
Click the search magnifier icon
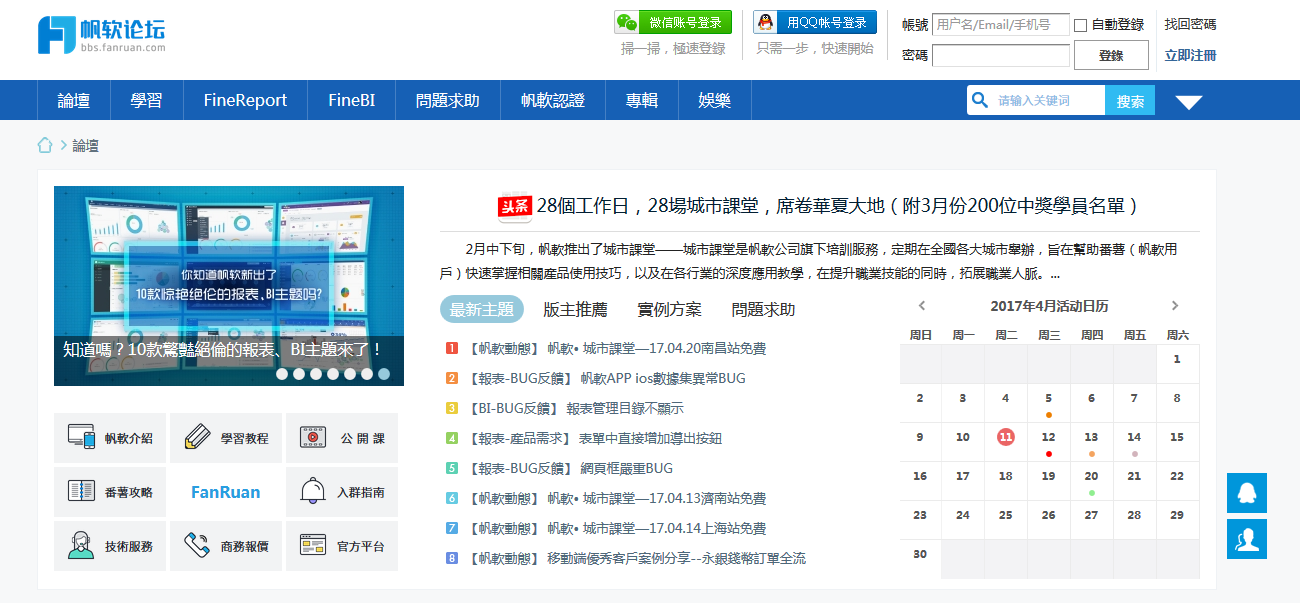979,100
